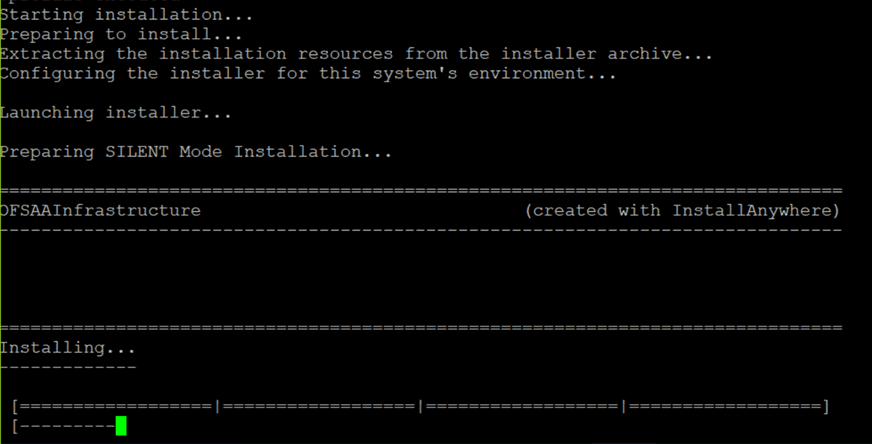Viewport: 872px width, 444px height.
Task: Click the 'Starting installation...' line
Action: 126,14
